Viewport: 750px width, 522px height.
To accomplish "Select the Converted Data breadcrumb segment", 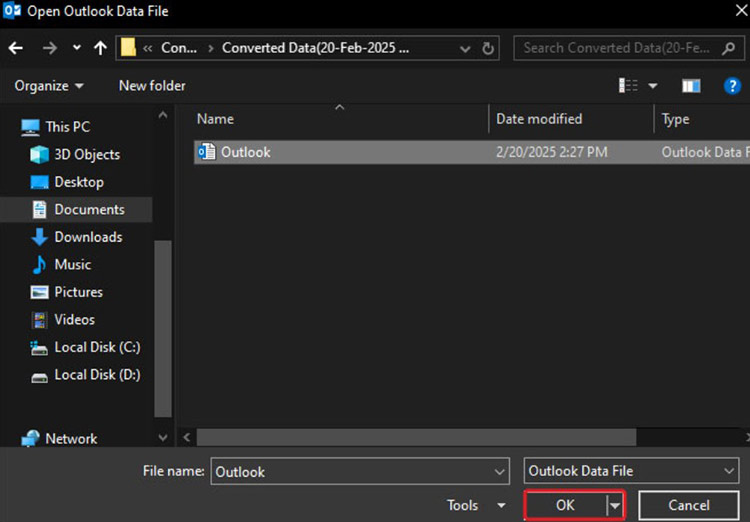I will click(315, 48).
